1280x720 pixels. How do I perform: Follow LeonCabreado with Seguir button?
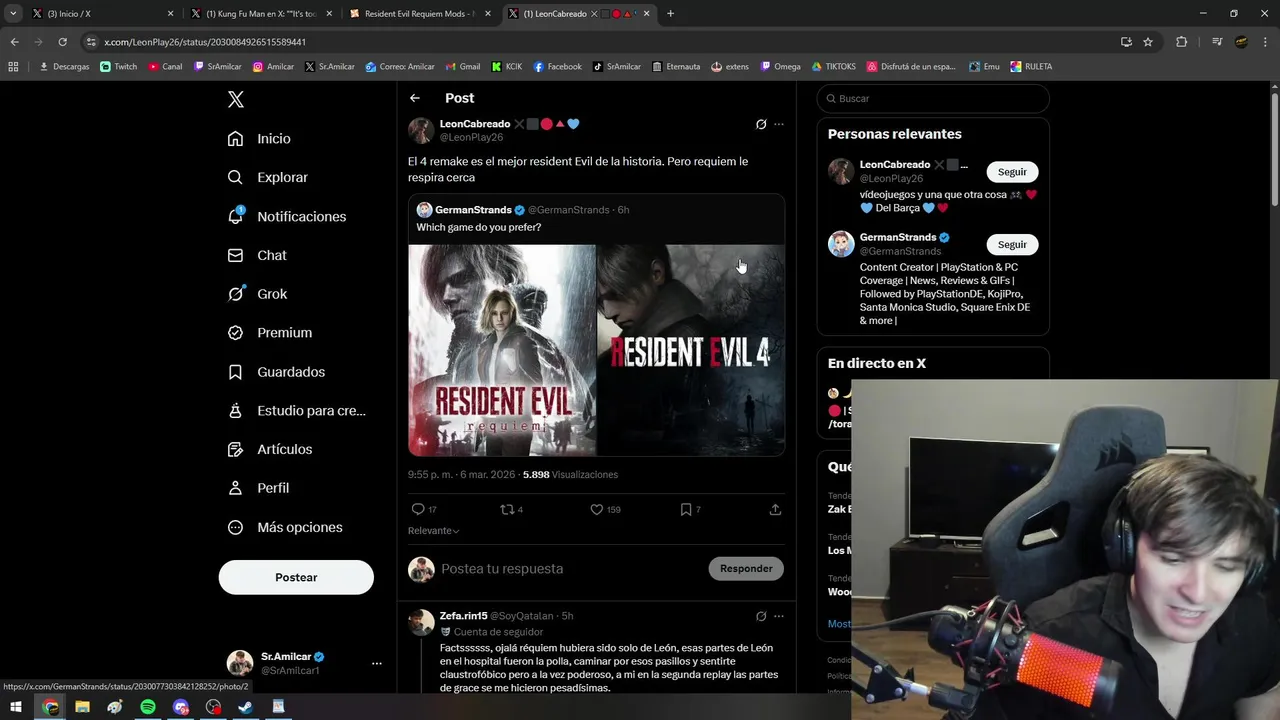coord(1012,172)
